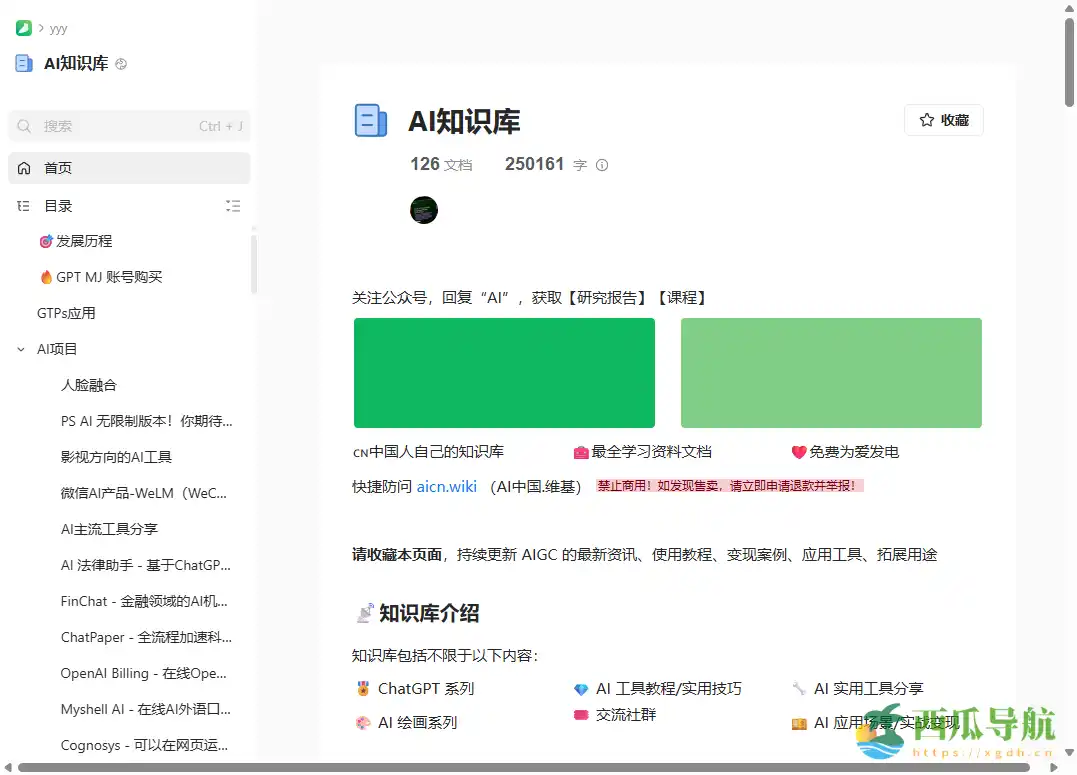Click the notebook icon beside sidebar AI知识库 title
Viewport: 1077px width, 775px height.
tap(23, 63)
